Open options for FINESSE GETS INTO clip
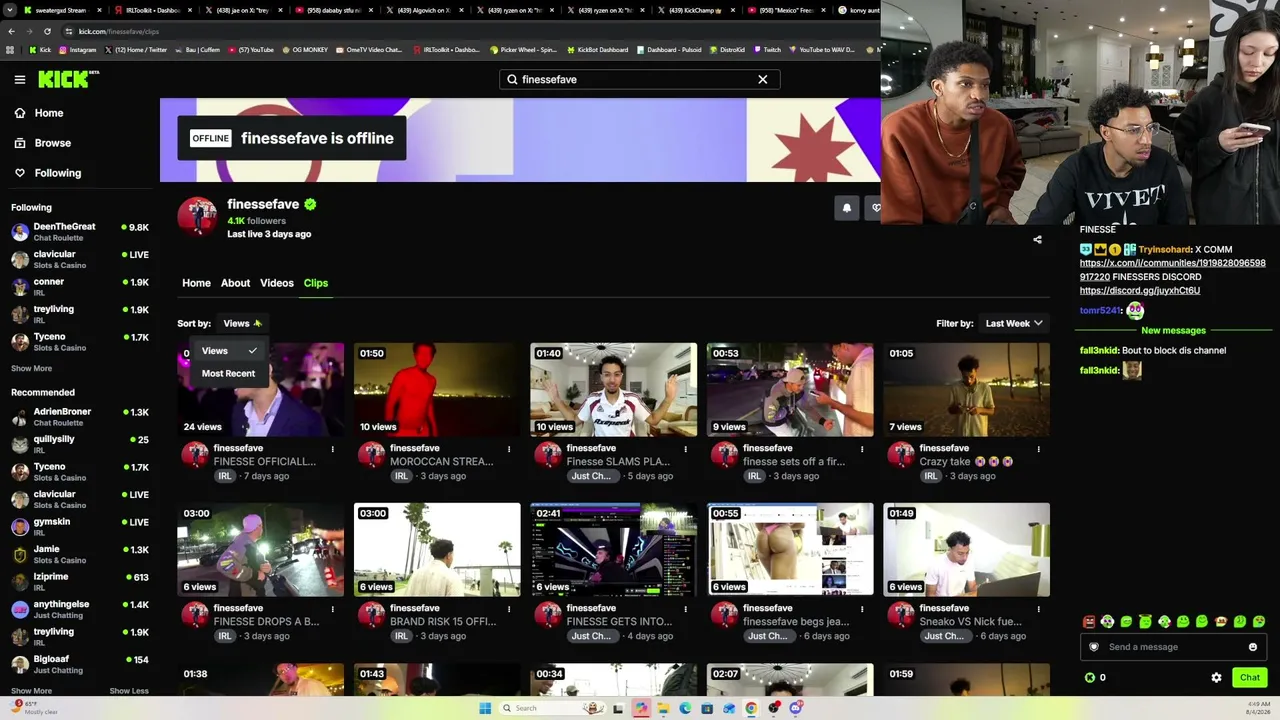The width and height of the screenshot is (1280, 720). (686, 609)
